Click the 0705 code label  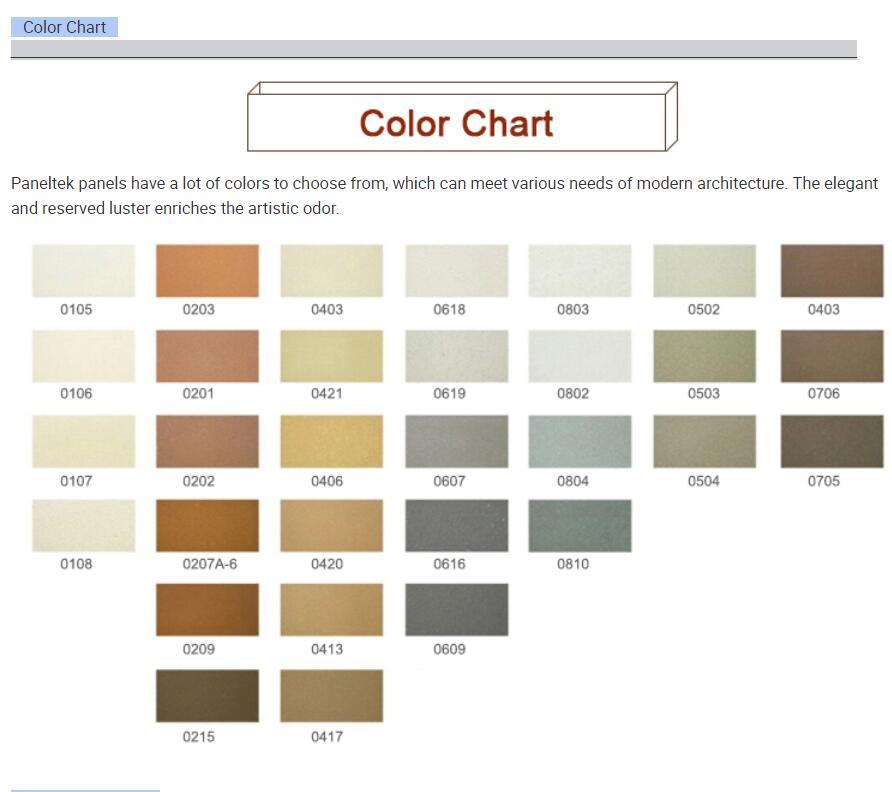coord(824,481)
